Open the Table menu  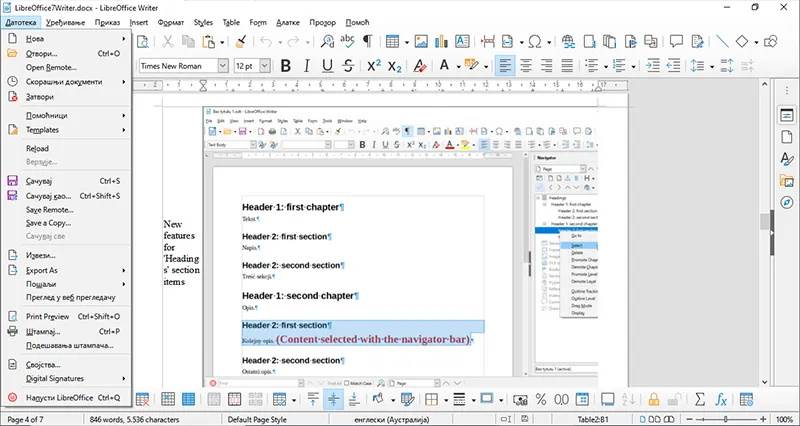[231, 22]
